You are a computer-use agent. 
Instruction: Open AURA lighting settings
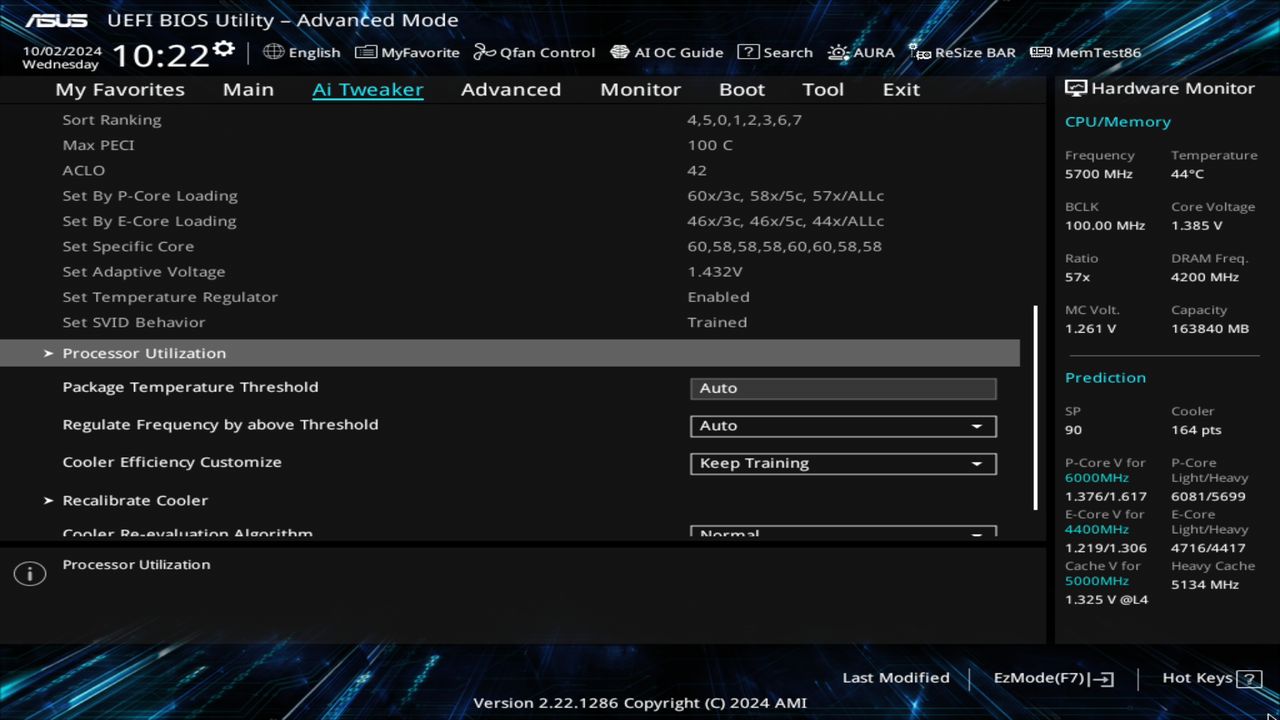[861, 52]
